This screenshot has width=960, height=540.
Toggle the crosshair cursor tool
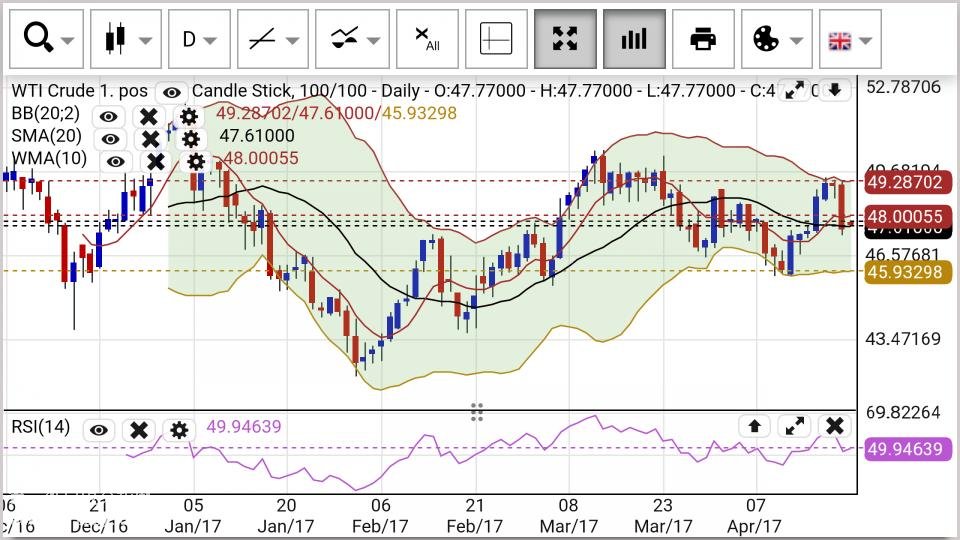496,40
